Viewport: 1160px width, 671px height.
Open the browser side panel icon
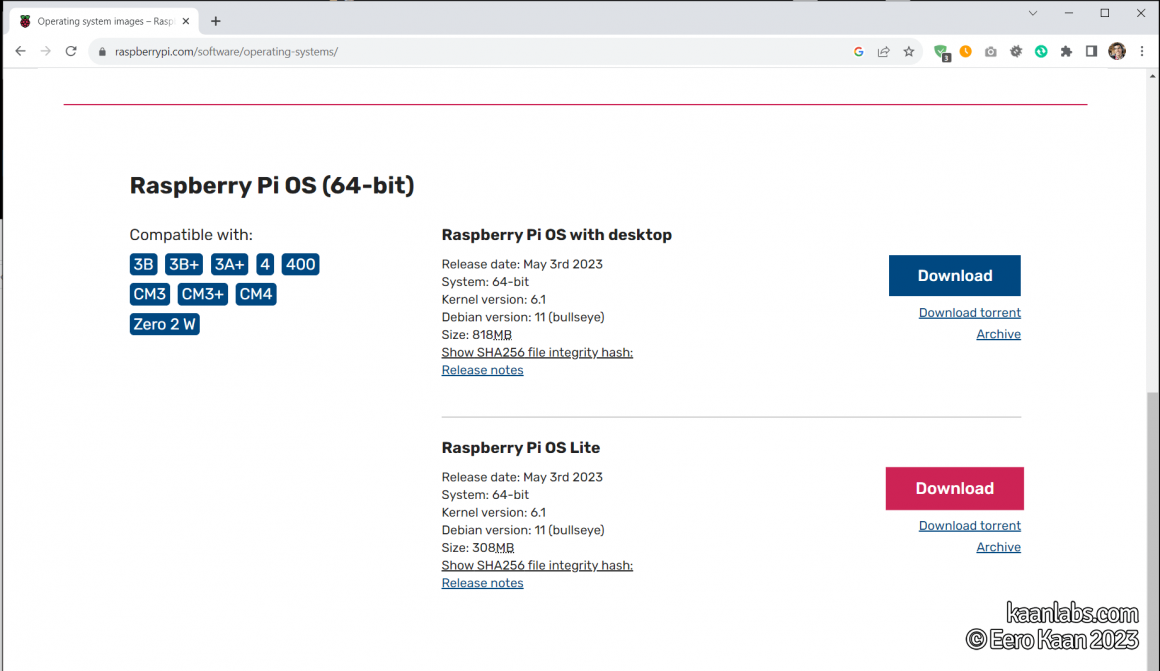tap(1091, 51)
